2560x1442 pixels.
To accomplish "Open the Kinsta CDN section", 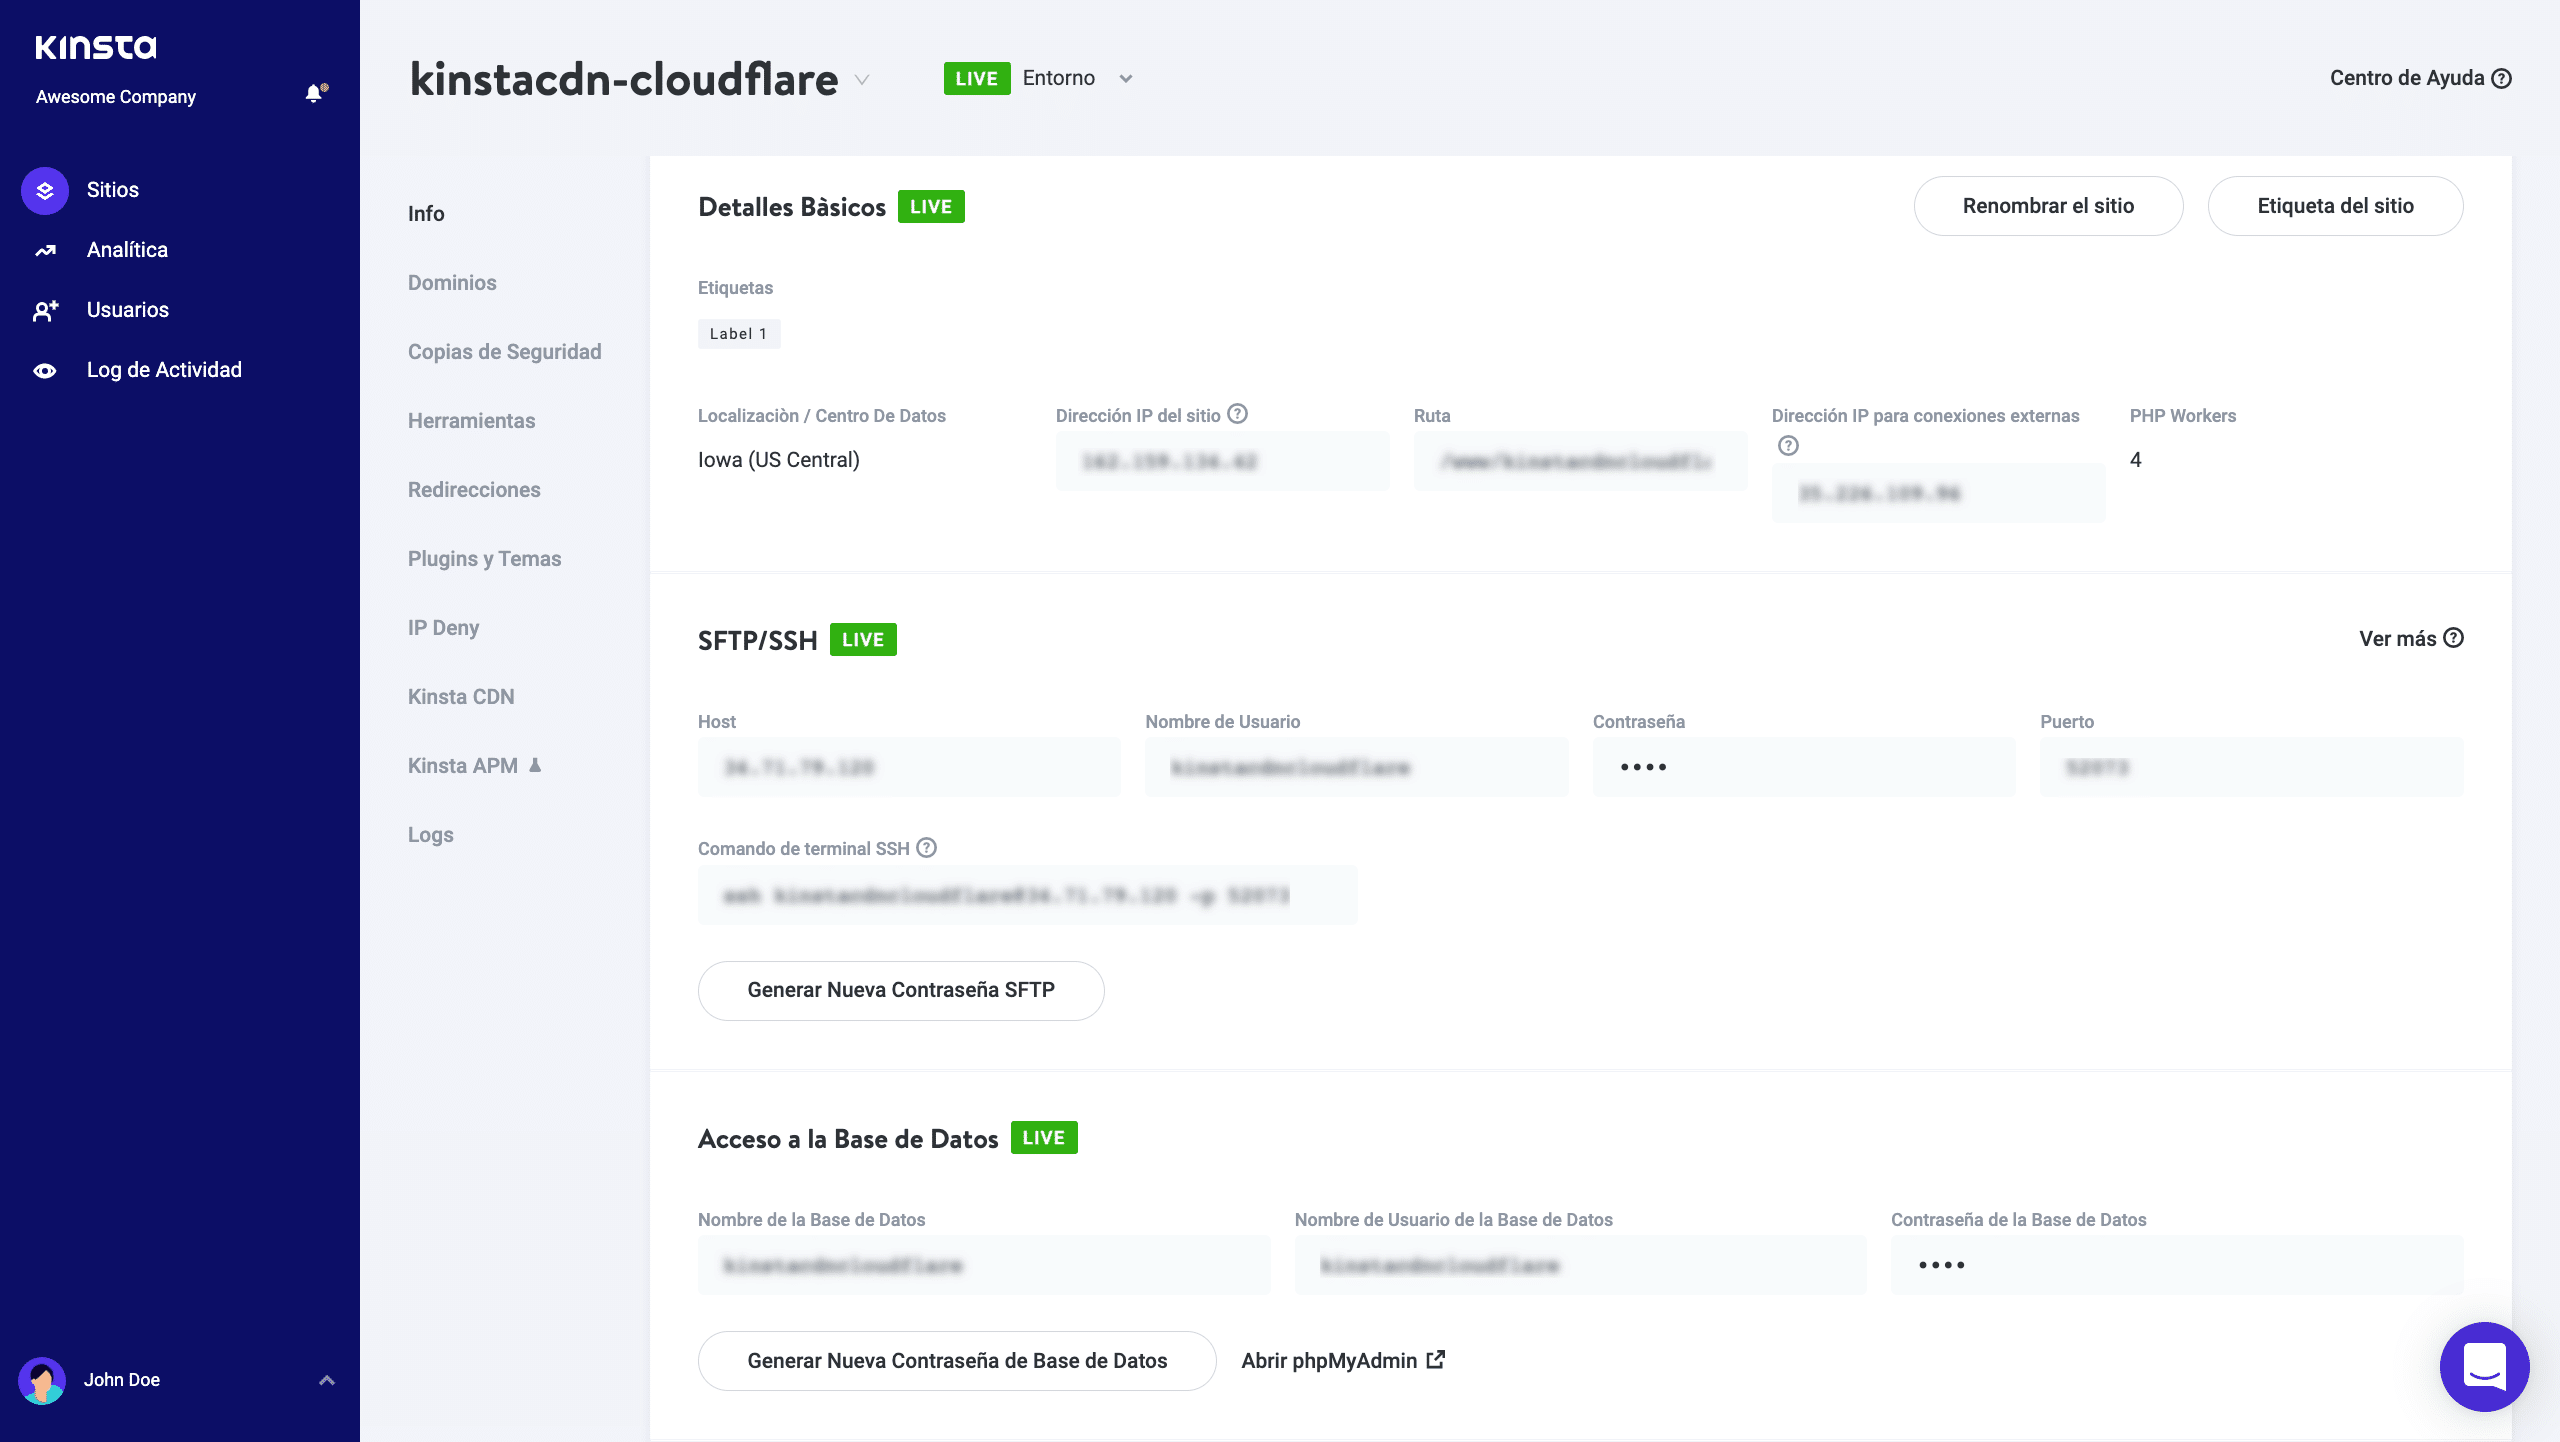I will (x=461, y=697).
